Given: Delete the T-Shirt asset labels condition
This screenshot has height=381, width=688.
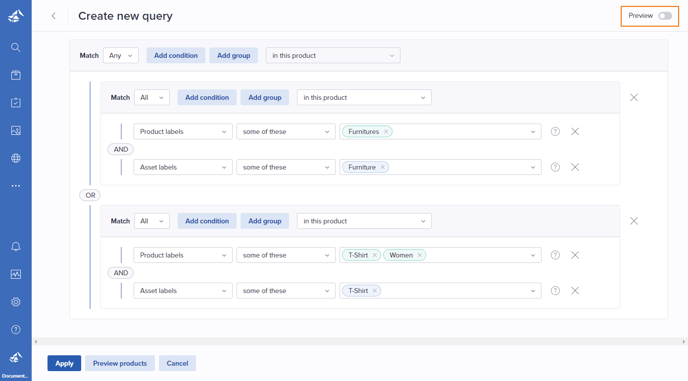Looking at the screenshot, I should [x=575, y=291].
